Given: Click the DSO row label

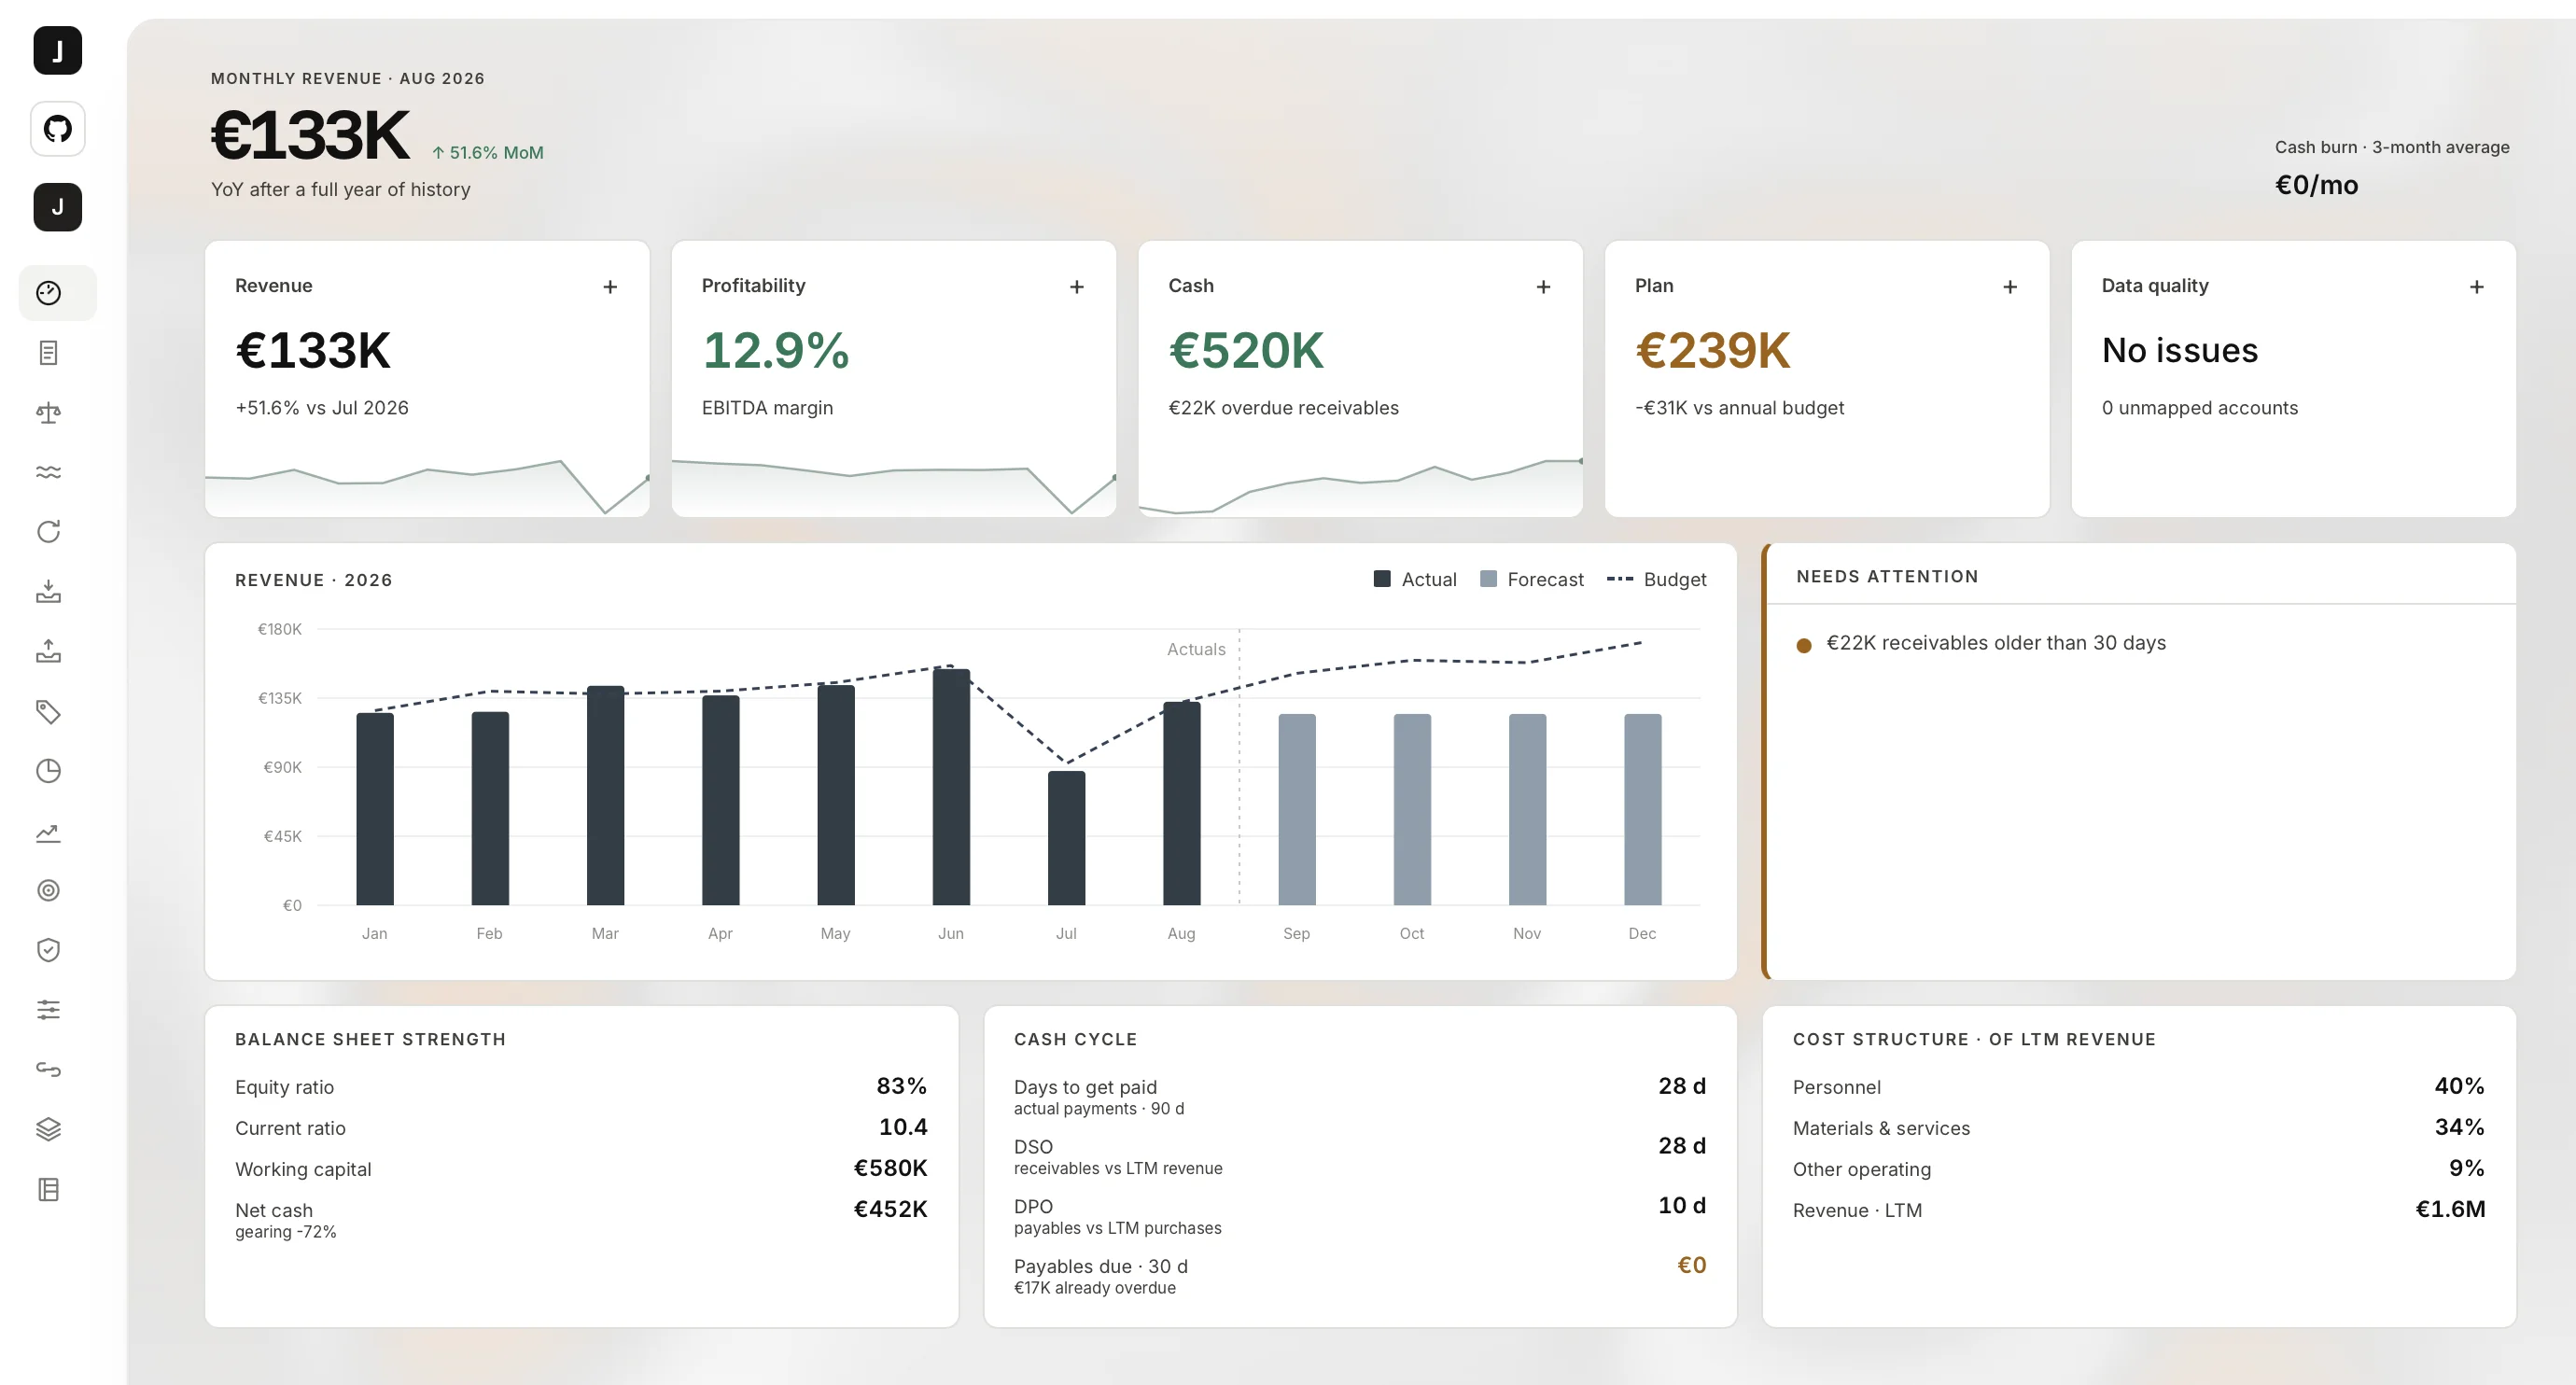Looking at the screenshot, I should (x=1033, y=1147).
